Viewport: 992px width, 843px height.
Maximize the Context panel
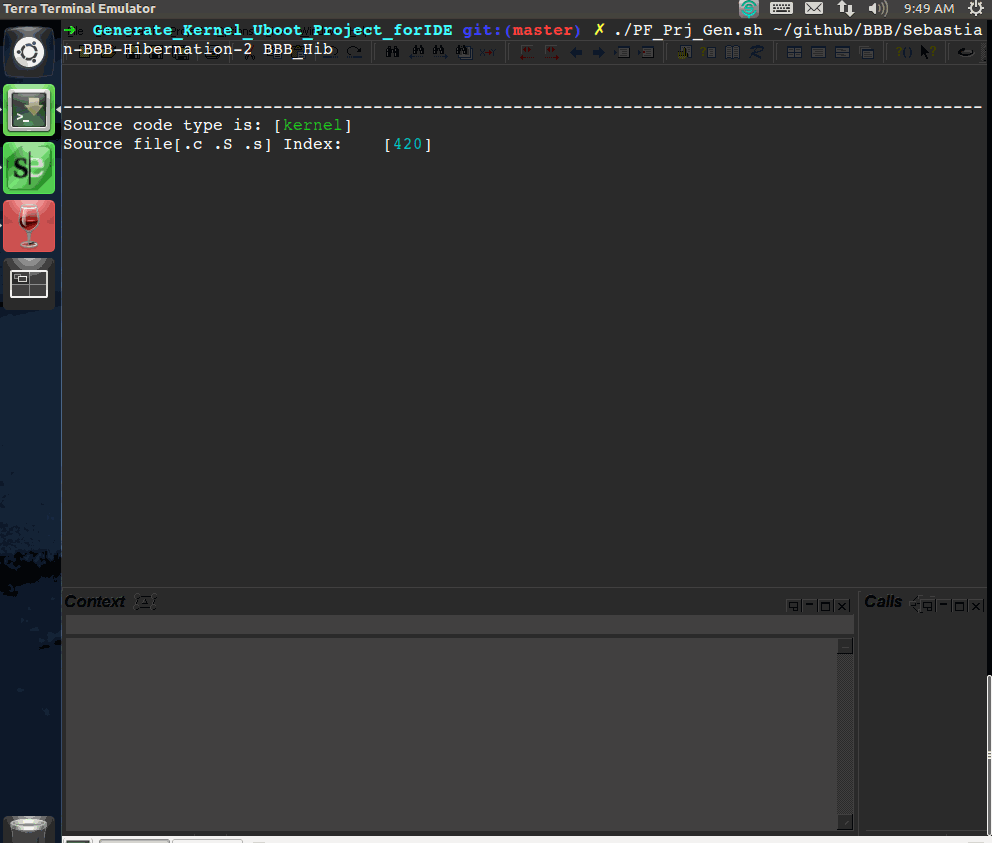[x=826, y=606]
